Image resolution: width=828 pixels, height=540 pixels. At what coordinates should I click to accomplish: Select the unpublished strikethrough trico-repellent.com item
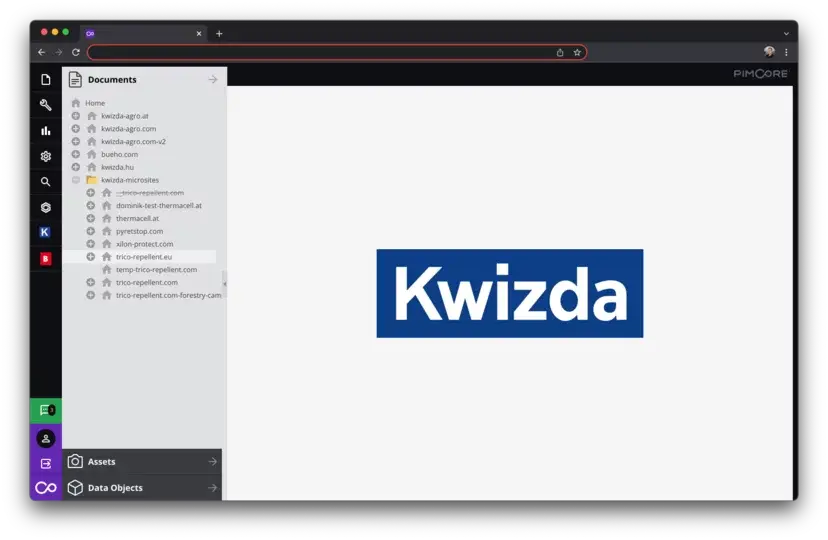(150, 193)
